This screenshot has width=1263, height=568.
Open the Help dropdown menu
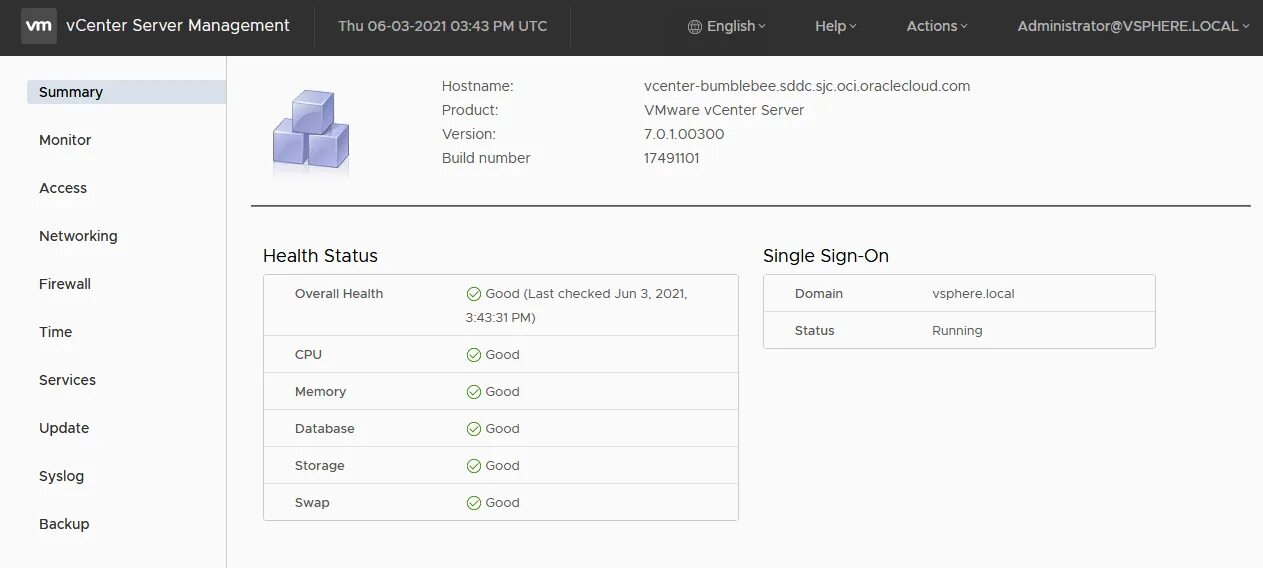[x=835, y=26]
